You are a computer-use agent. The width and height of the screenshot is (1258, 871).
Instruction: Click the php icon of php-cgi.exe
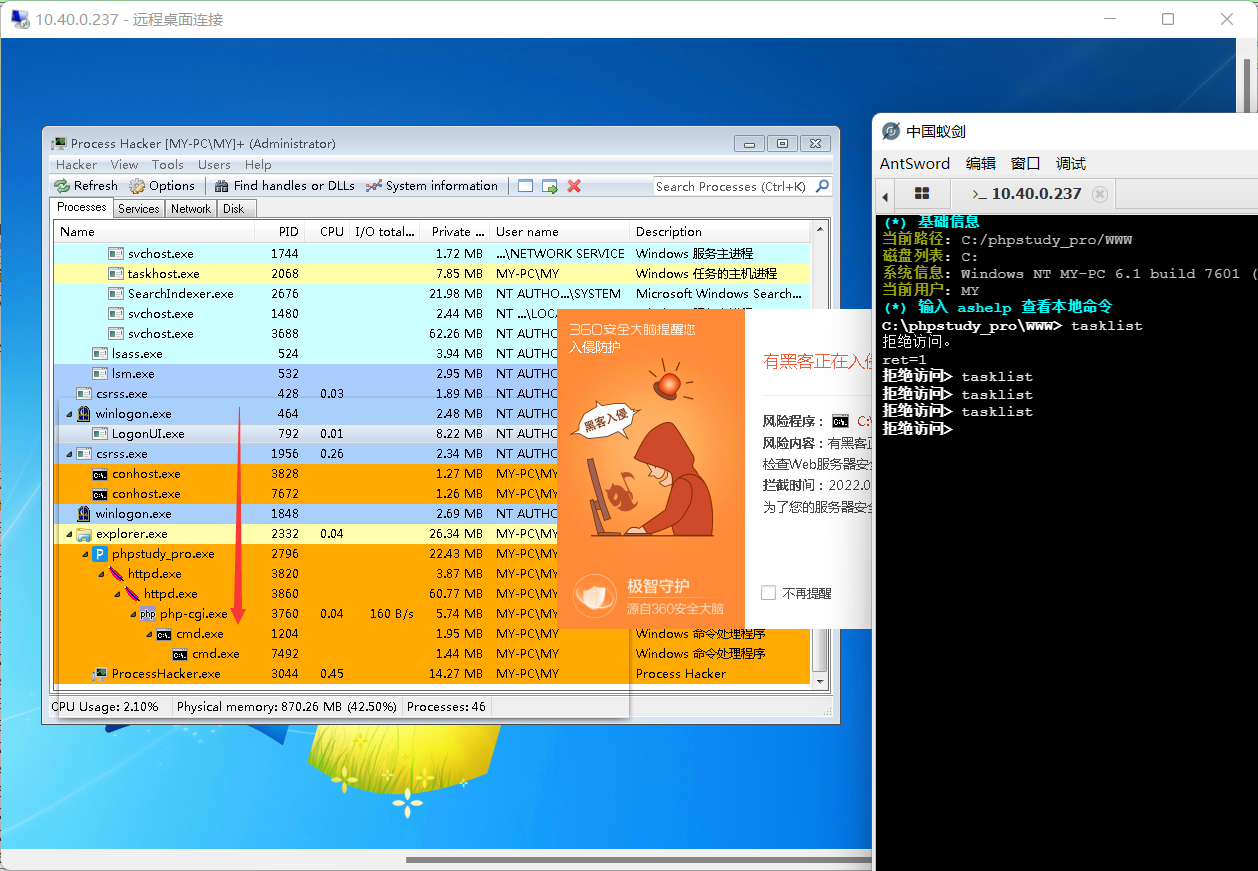point(148,614)
